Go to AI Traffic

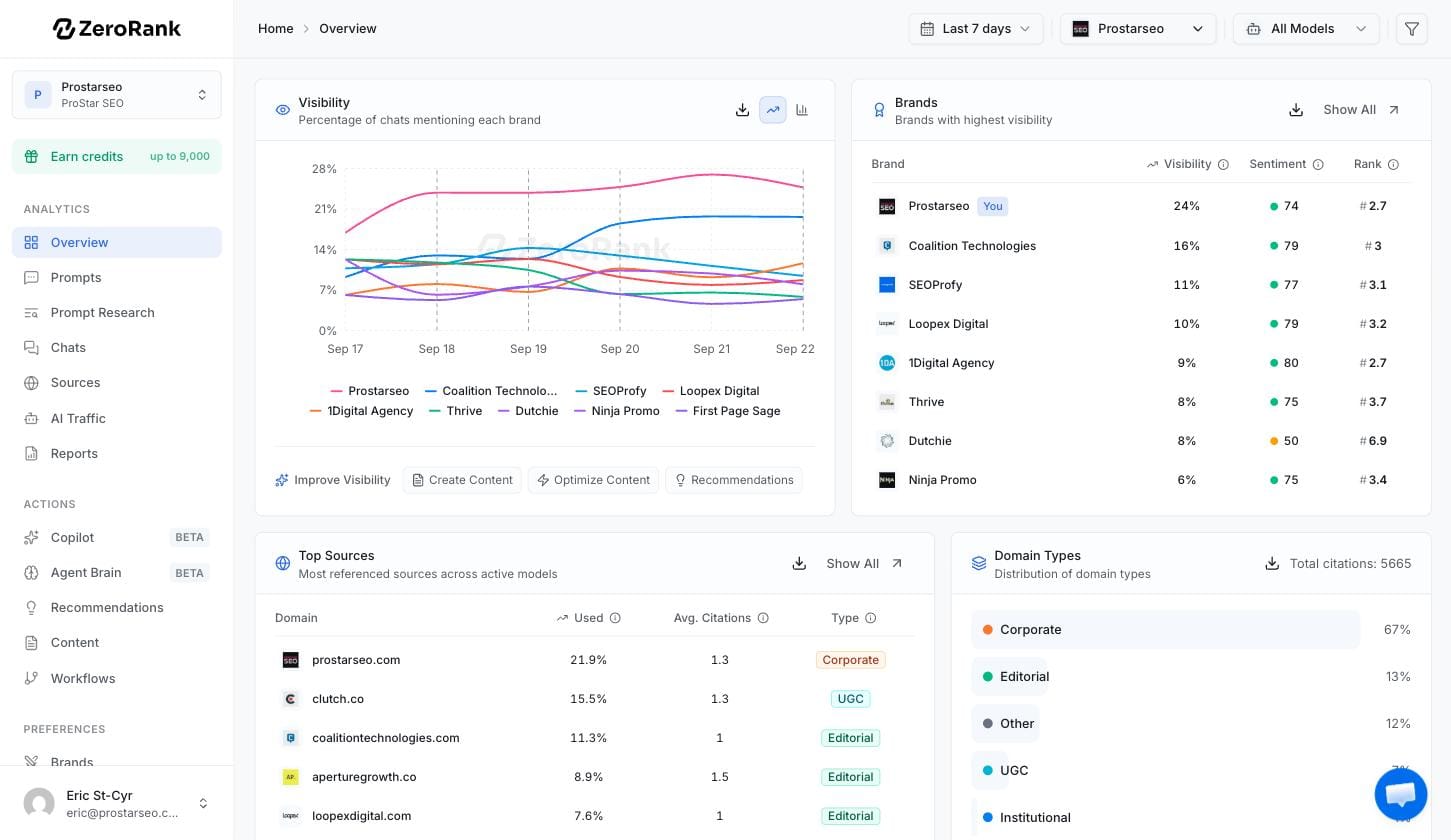click(117, 418)
